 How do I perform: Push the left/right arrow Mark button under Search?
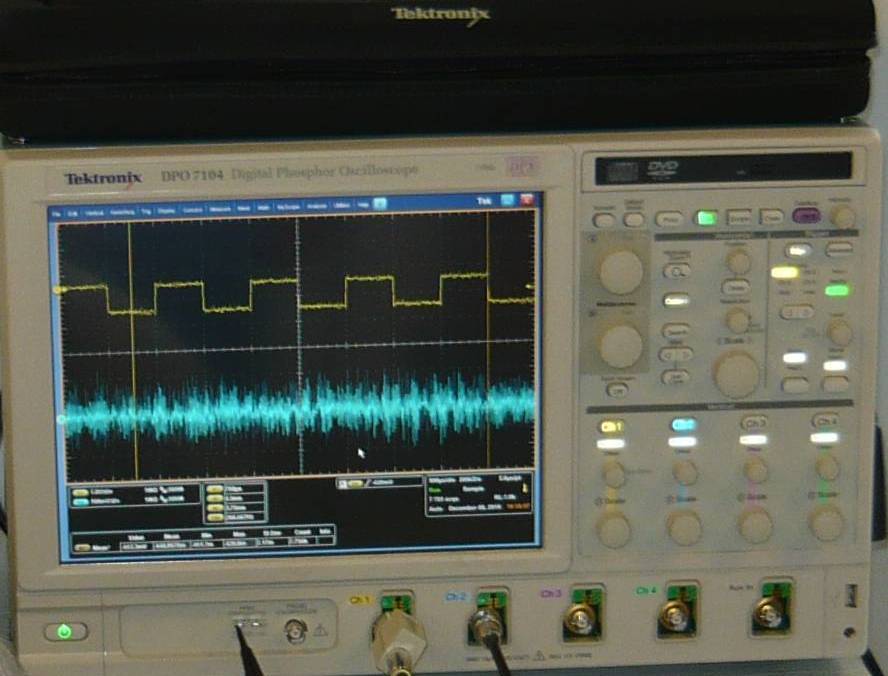click(675, 355)
